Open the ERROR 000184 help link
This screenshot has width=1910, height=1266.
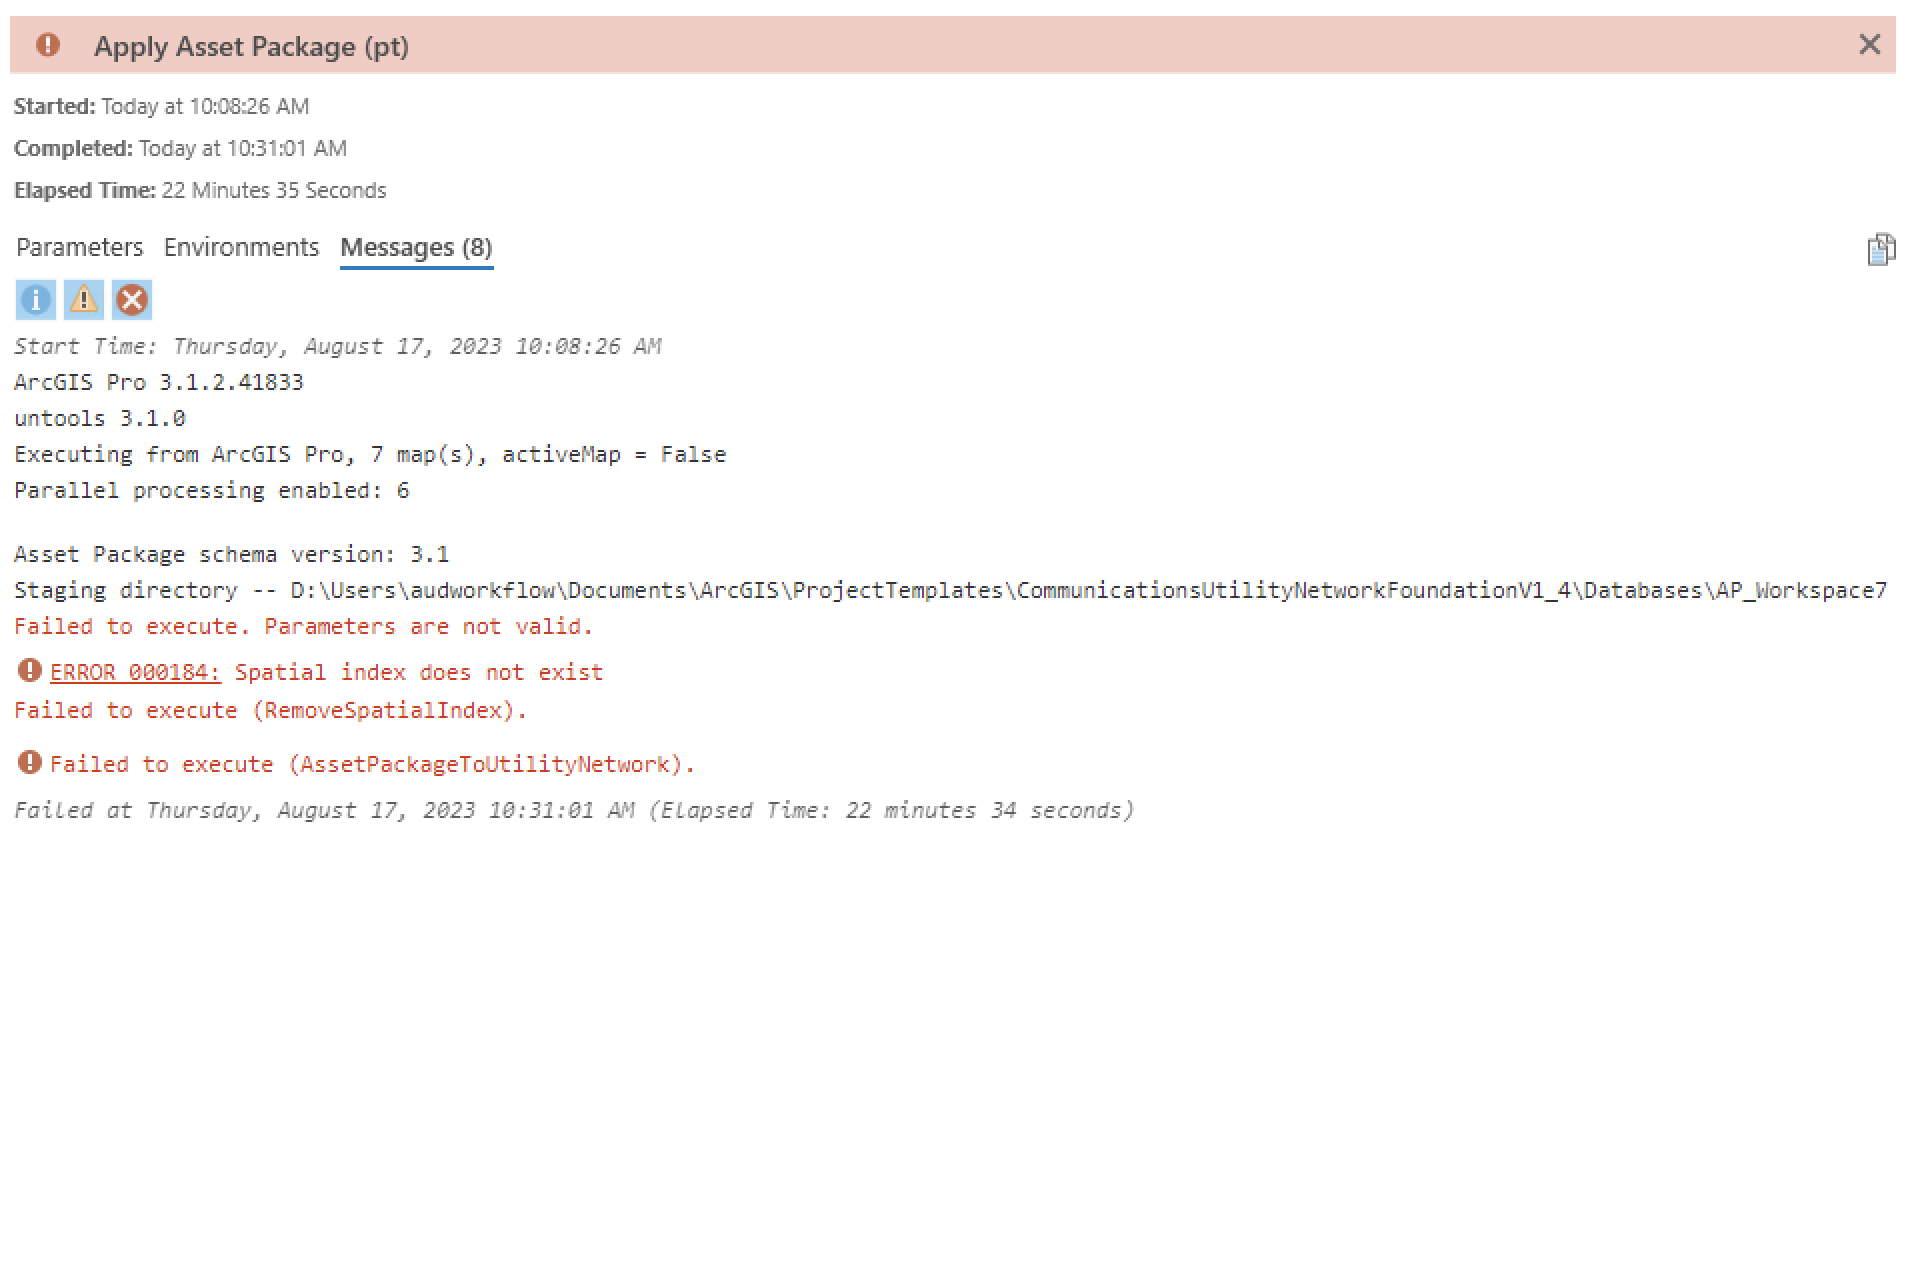point(135,672)
